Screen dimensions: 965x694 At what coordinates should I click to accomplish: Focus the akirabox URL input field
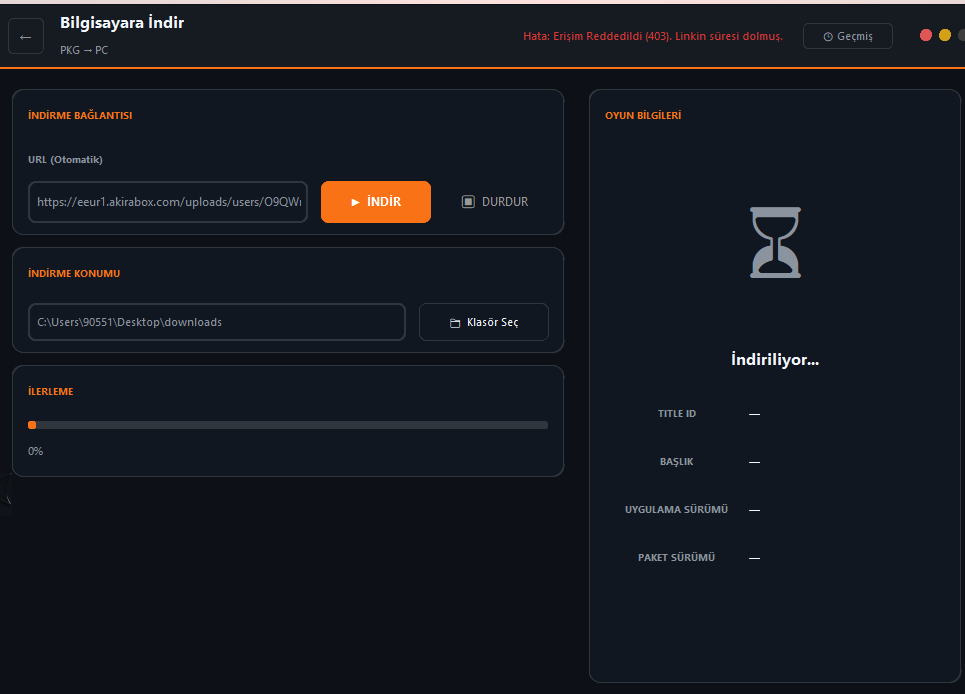(x=168, y=202)
